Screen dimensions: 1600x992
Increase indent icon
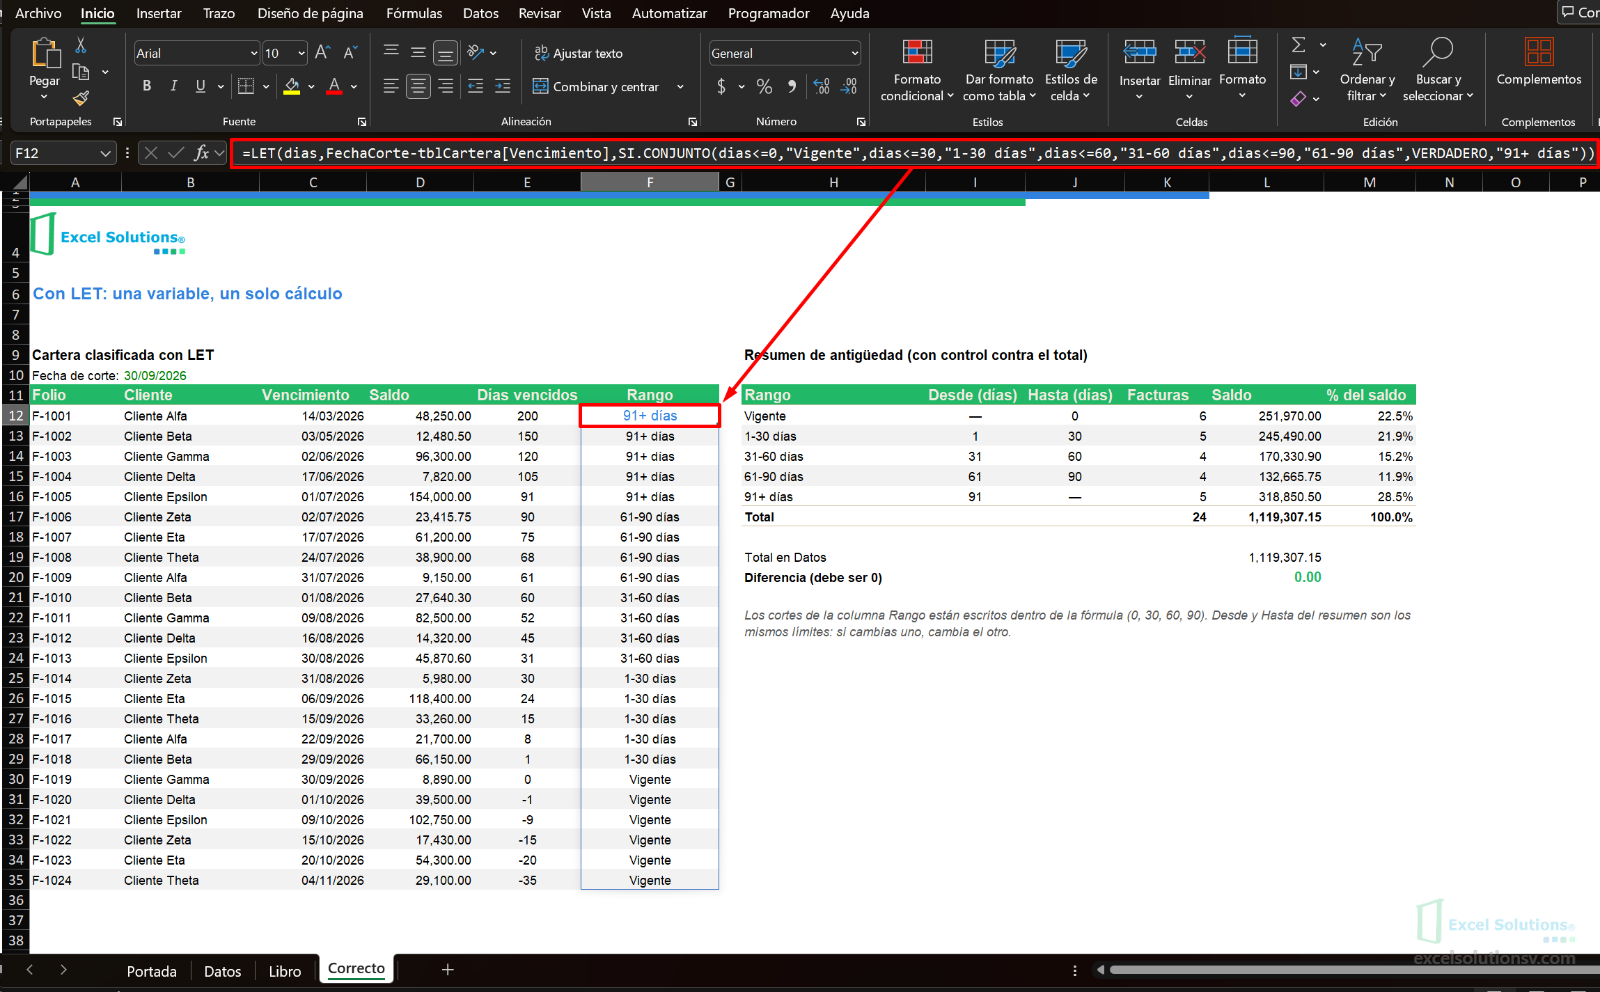[x=503, y=87]
